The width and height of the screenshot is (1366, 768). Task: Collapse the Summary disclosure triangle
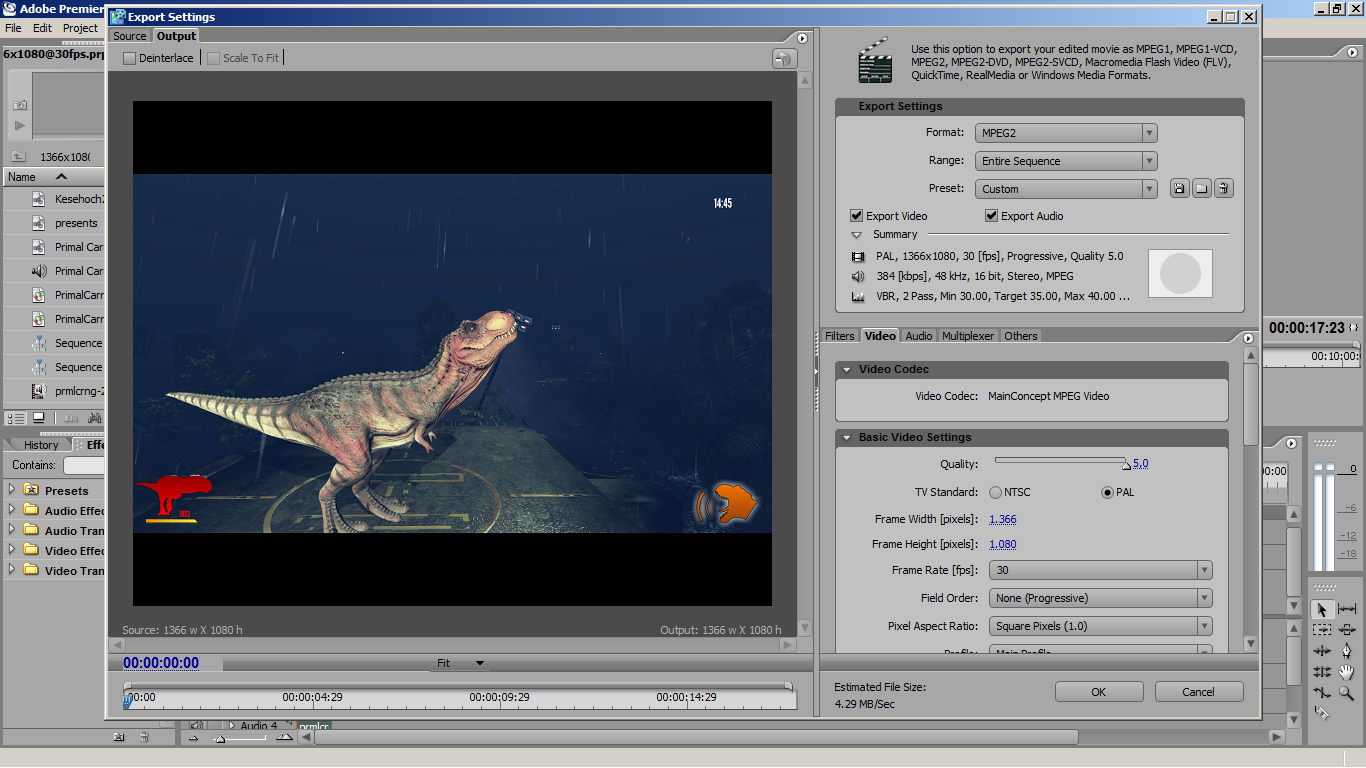[856, 235]
